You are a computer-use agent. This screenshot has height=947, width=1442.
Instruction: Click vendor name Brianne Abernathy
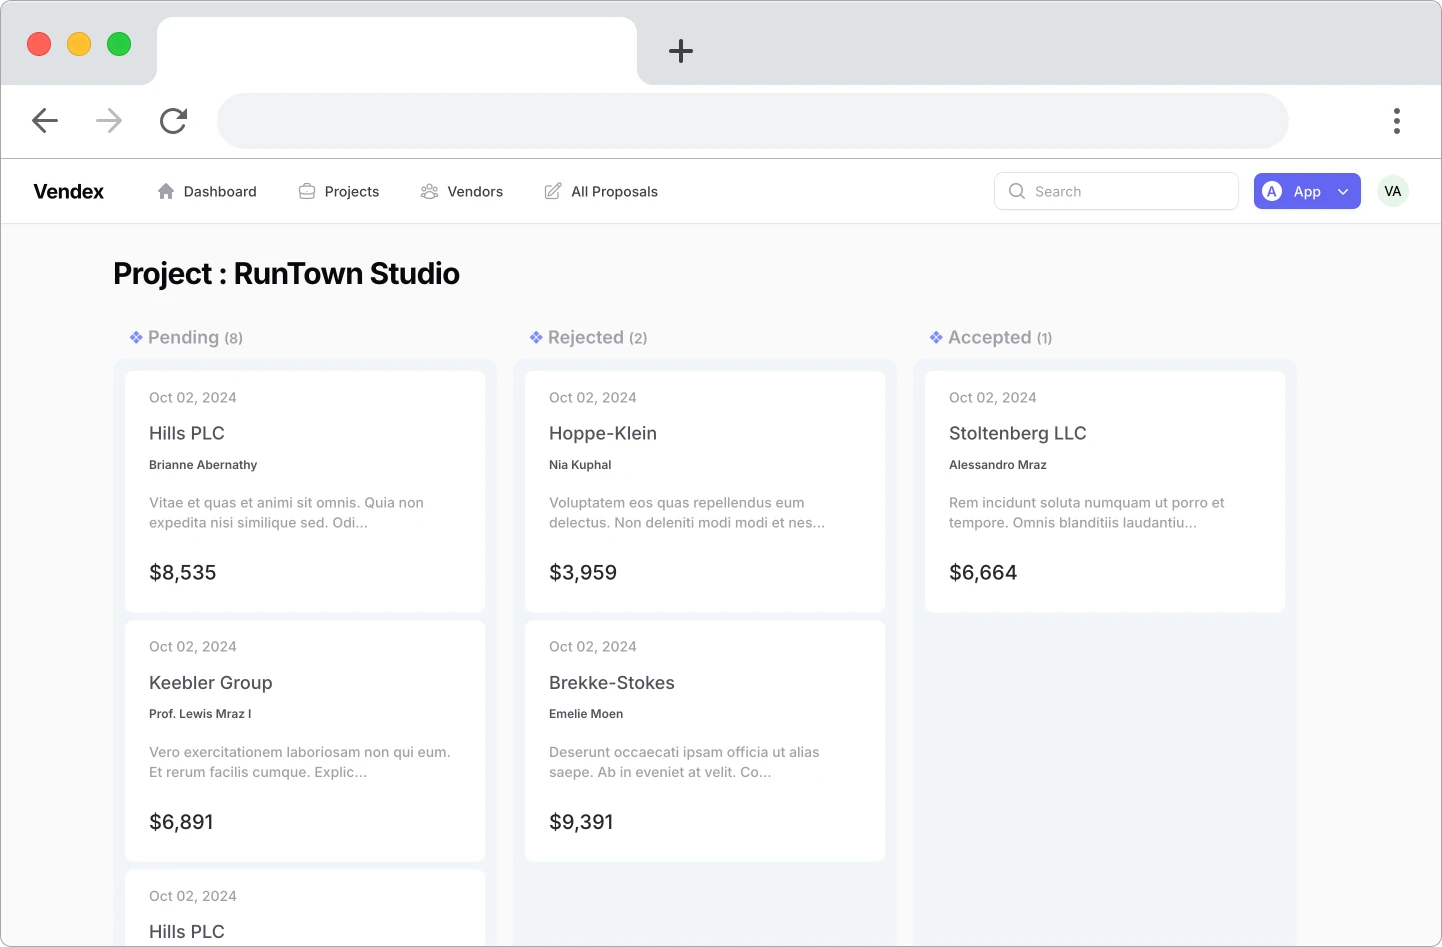coord(203,465)
